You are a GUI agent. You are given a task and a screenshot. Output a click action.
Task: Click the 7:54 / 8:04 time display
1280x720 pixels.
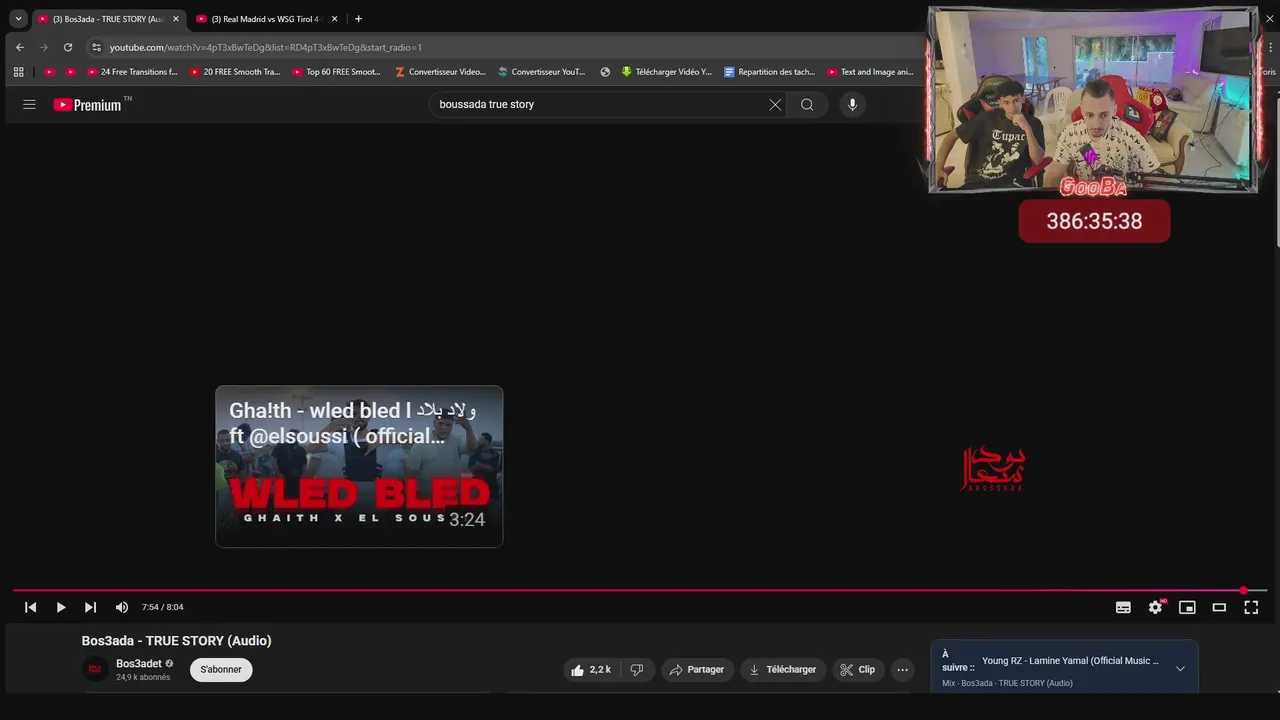tap(163, 607)
